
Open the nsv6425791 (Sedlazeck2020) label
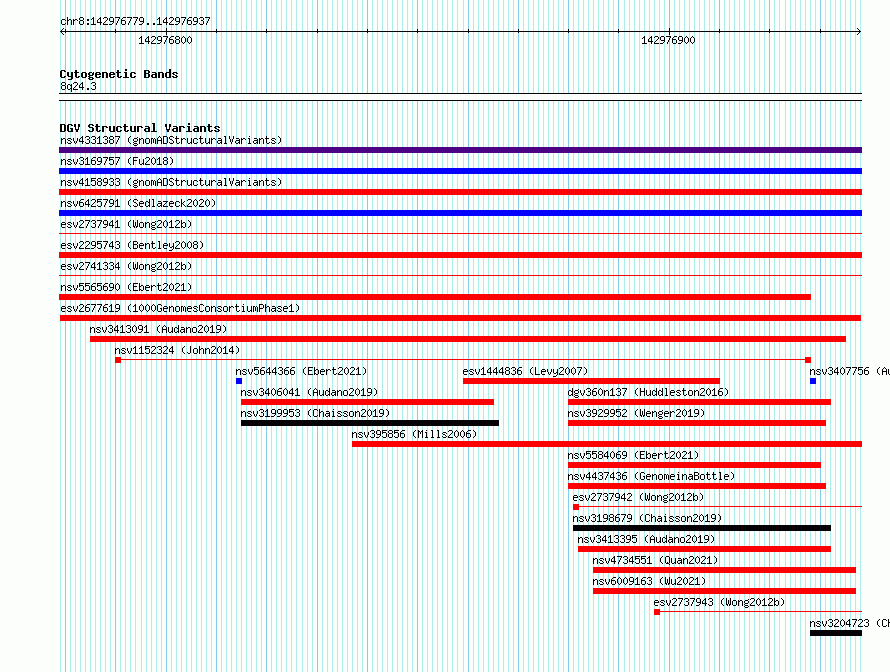[x=138, y=203]
